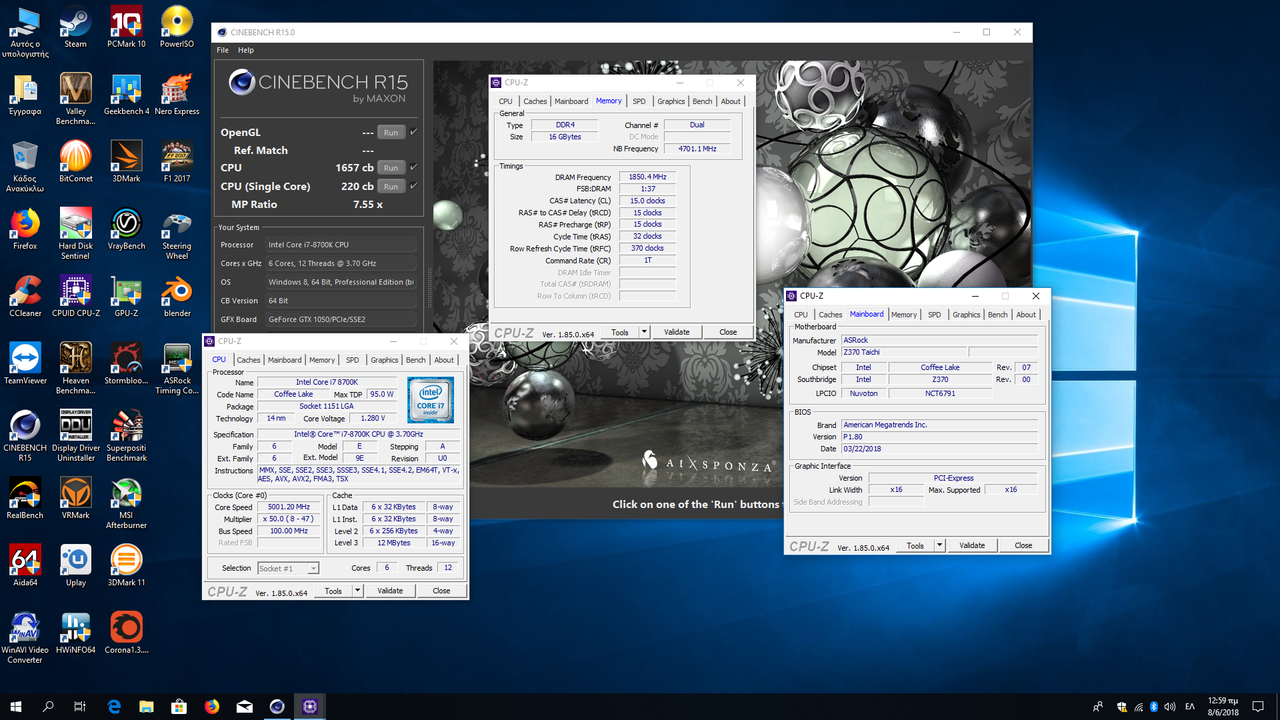Launch Hard Disk Sentinel icon
This screenshot has width=1280, height=720.
(x=75, y=233)
